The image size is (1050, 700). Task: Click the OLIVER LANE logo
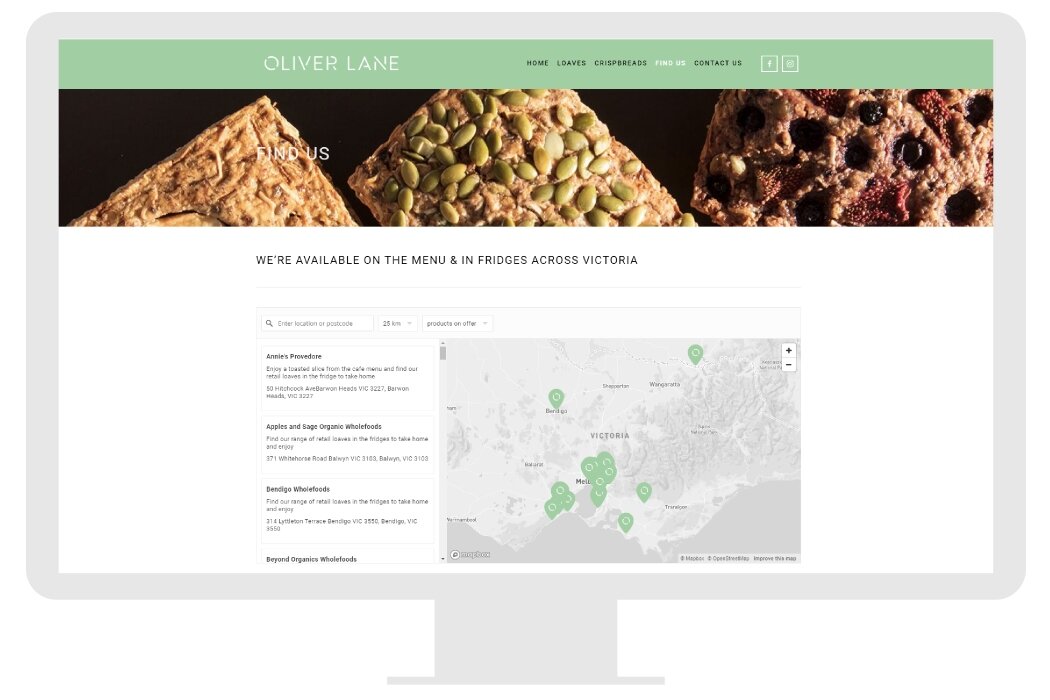click(331, 63)
